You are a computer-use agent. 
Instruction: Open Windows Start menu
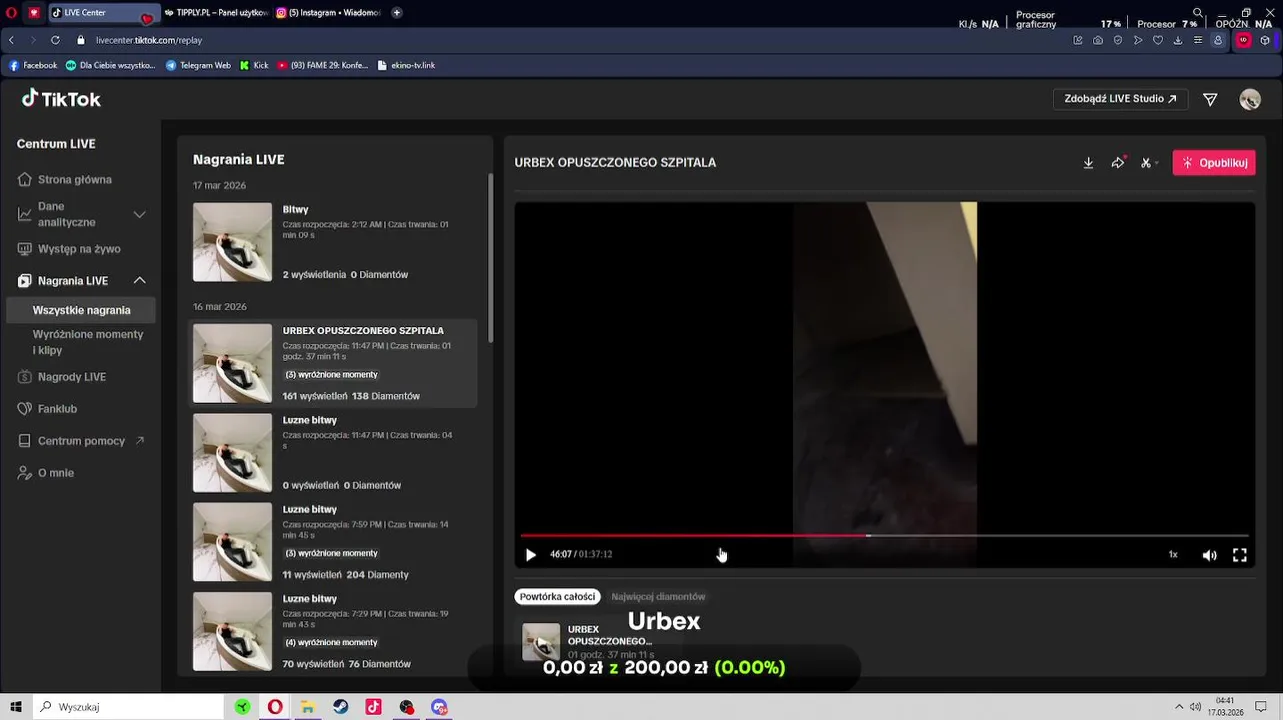(x=16, y=707)
